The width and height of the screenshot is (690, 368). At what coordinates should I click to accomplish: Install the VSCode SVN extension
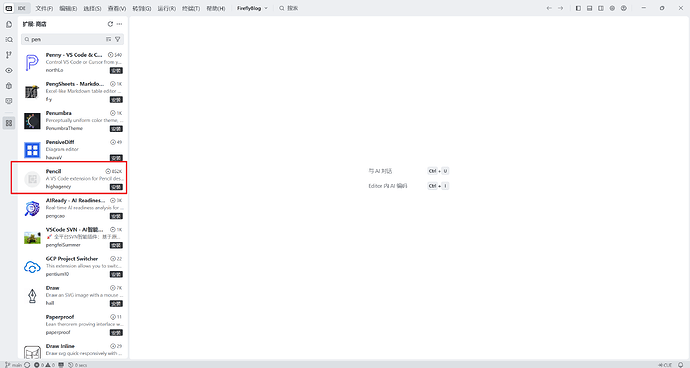pos(116,245)
